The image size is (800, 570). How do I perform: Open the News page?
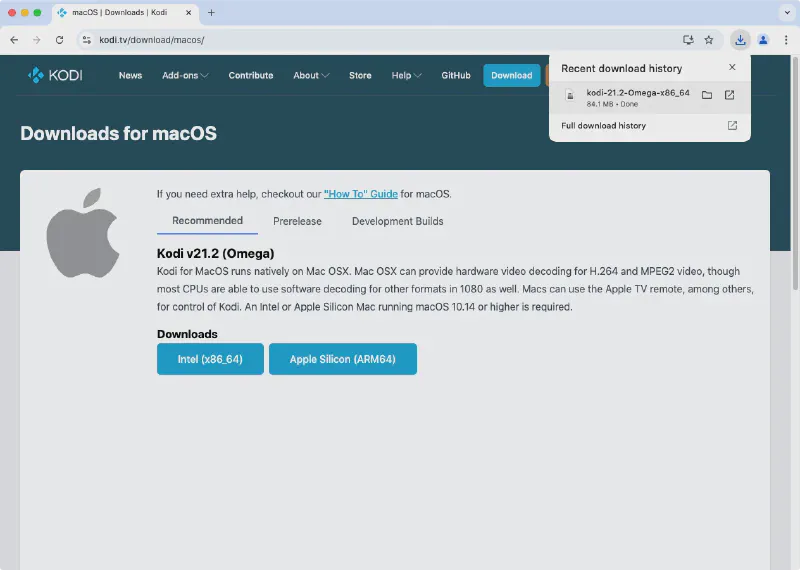[130, 76]
